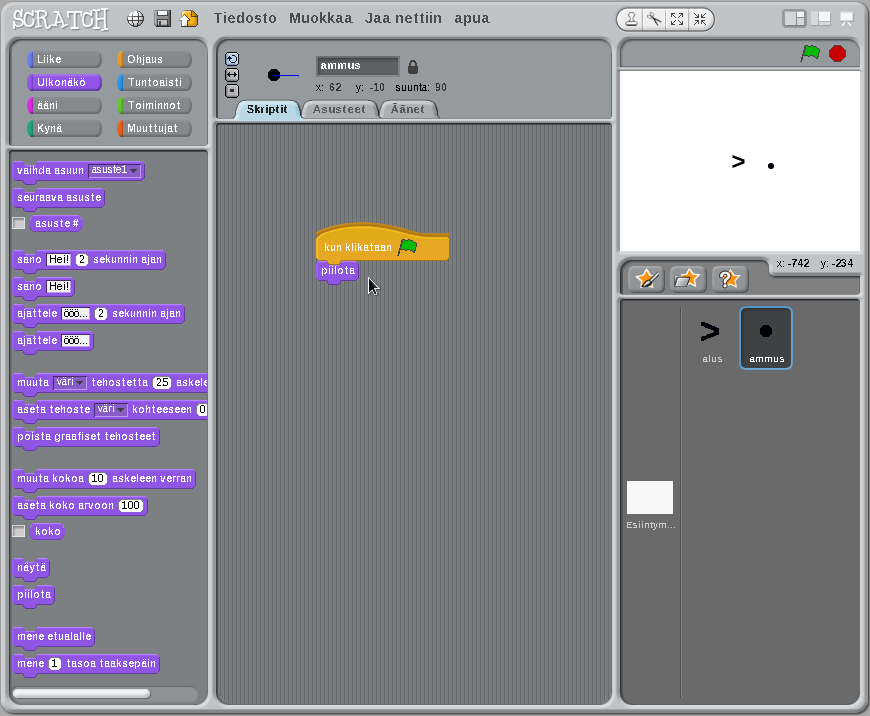870x716 pixels.
Task: Select the Muuttujat block category
Action: 154,128
